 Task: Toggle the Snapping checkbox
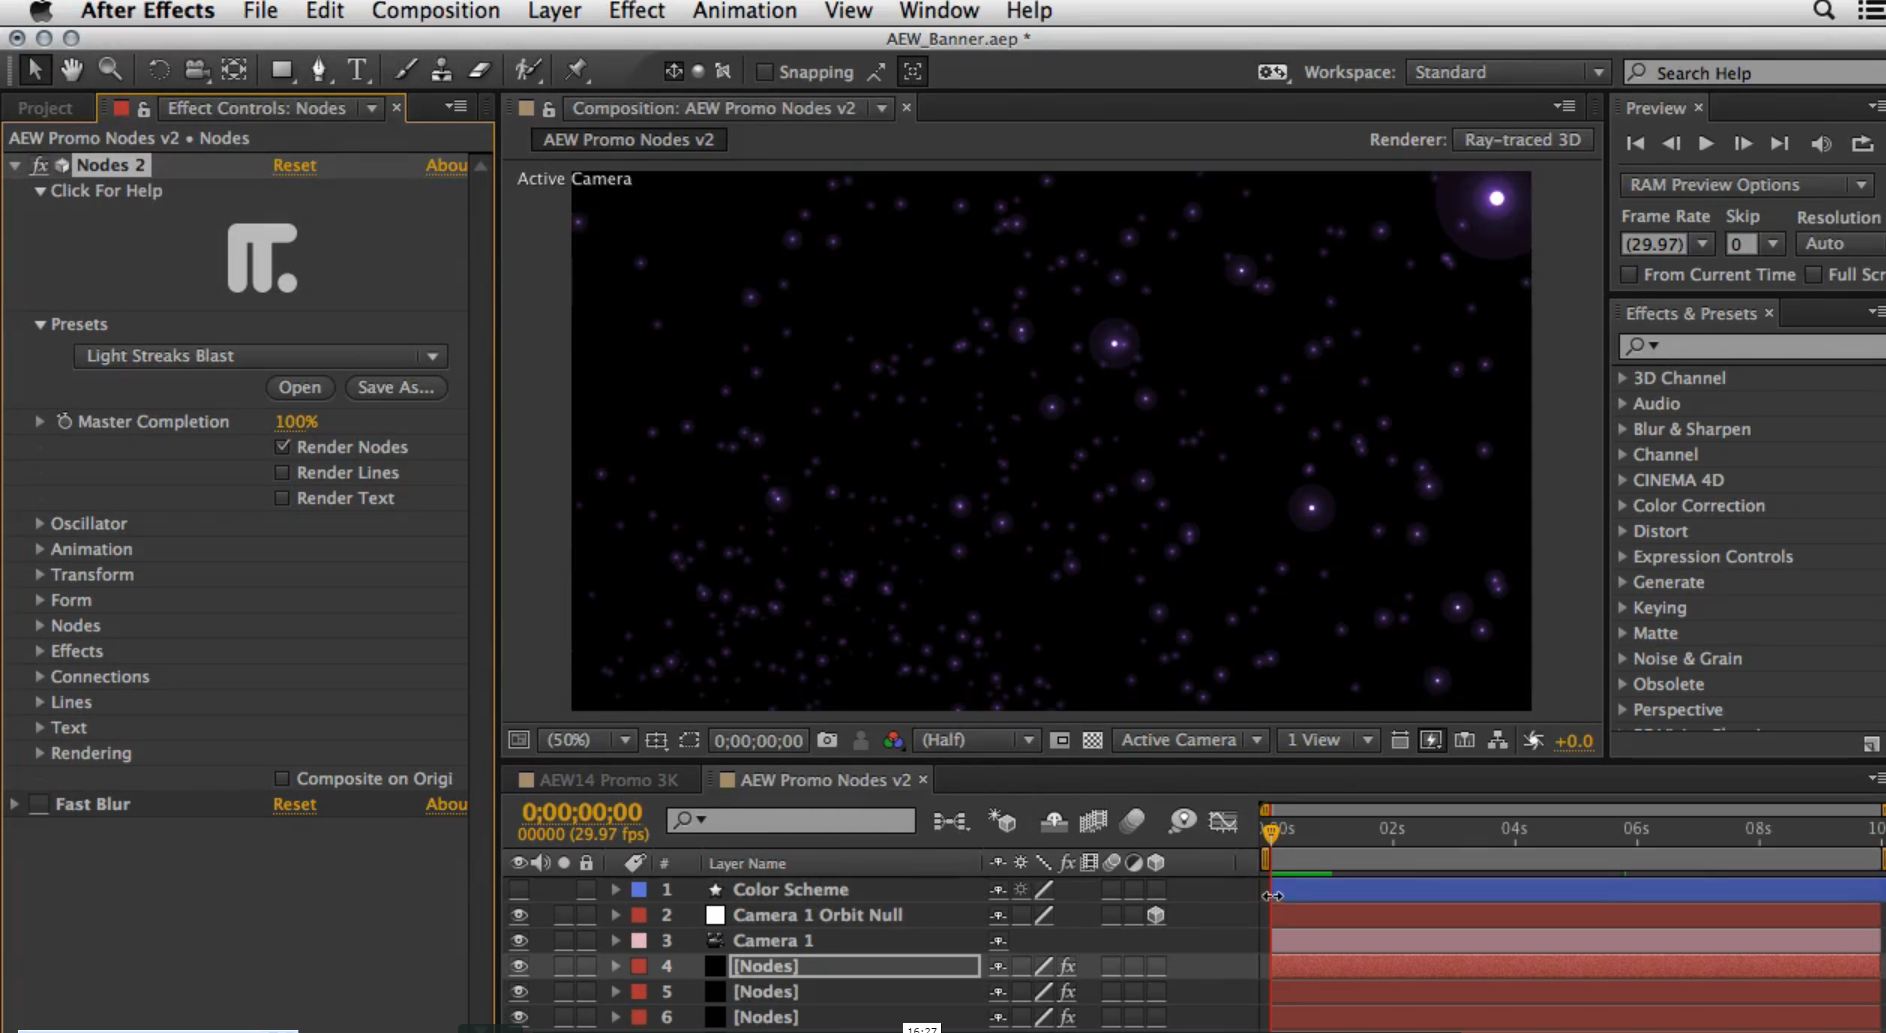click(x=765, y=72)
